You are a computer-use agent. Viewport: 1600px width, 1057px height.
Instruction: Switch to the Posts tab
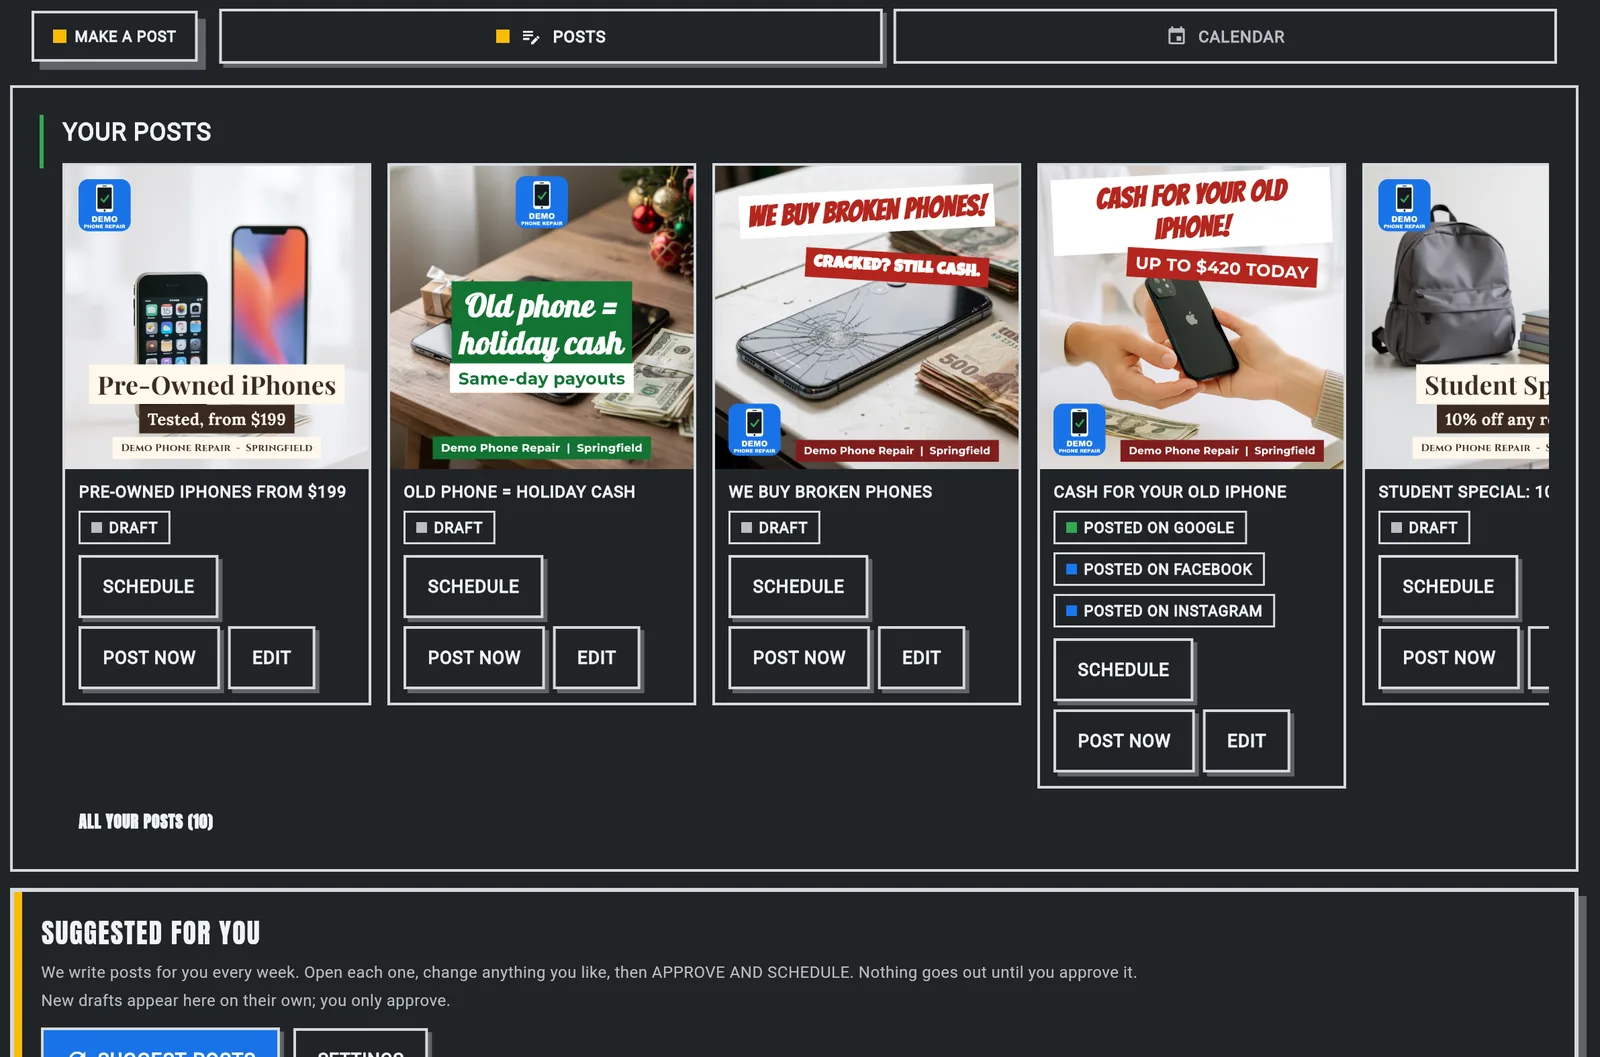550,37
